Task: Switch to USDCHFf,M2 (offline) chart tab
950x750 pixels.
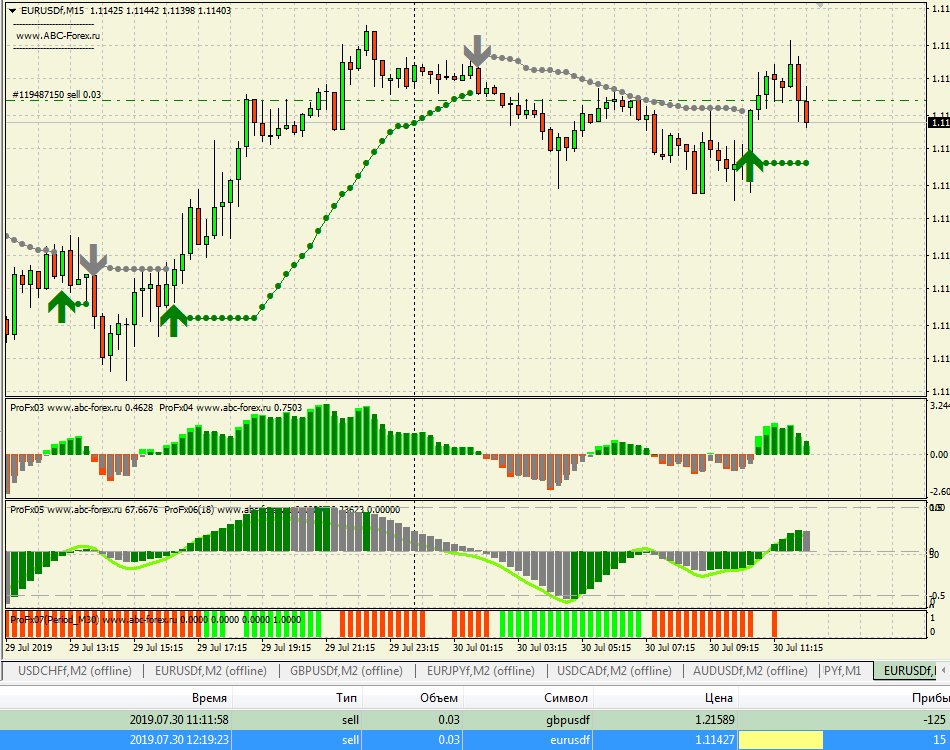Action: pyautogui.click(x=75, y=671)
